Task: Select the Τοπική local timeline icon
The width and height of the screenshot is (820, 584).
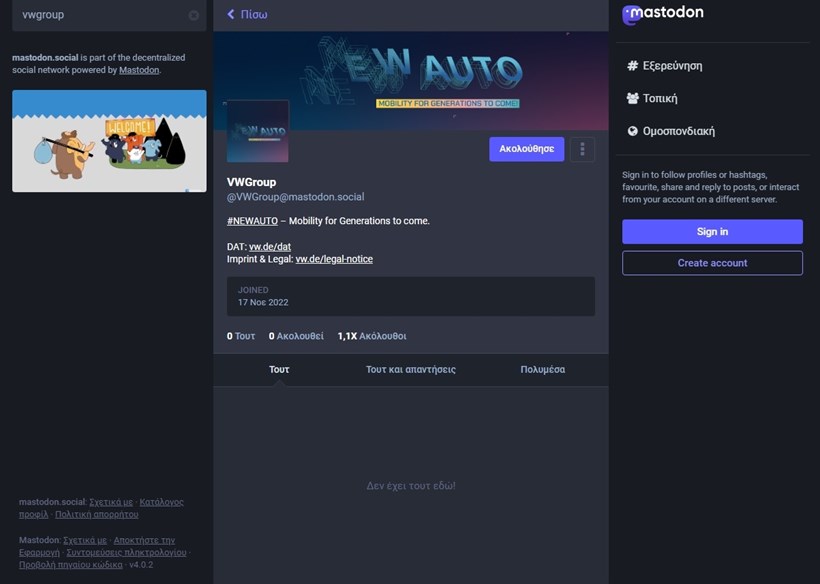Action: click(x=632, y=97)
